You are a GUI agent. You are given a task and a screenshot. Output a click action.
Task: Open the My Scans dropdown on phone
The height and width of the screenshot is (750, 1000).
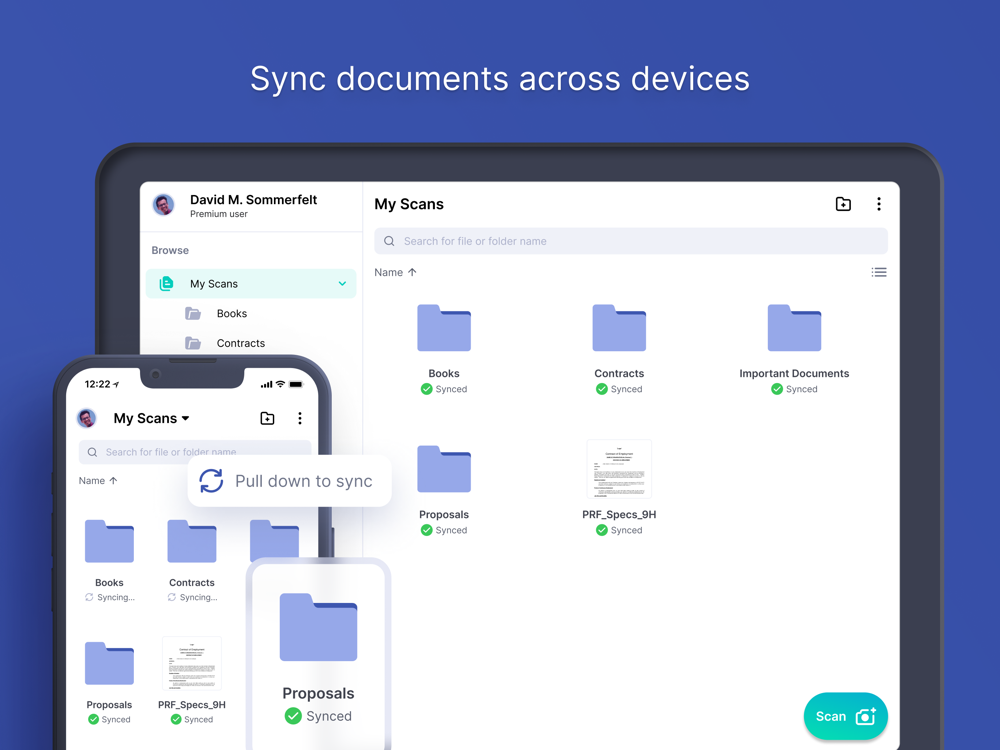(152, 418)
